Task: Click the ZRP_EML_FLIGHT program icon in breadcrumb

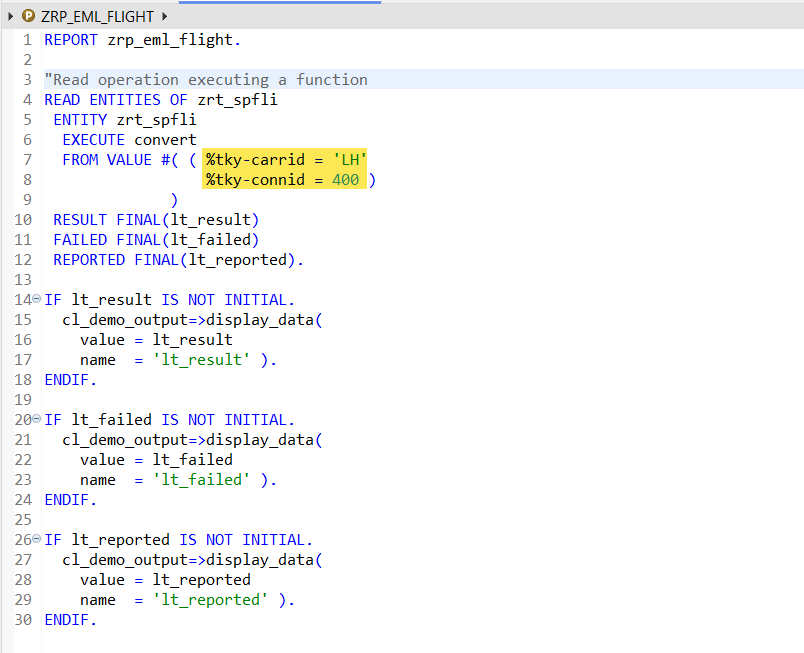Action: [28, 16]
